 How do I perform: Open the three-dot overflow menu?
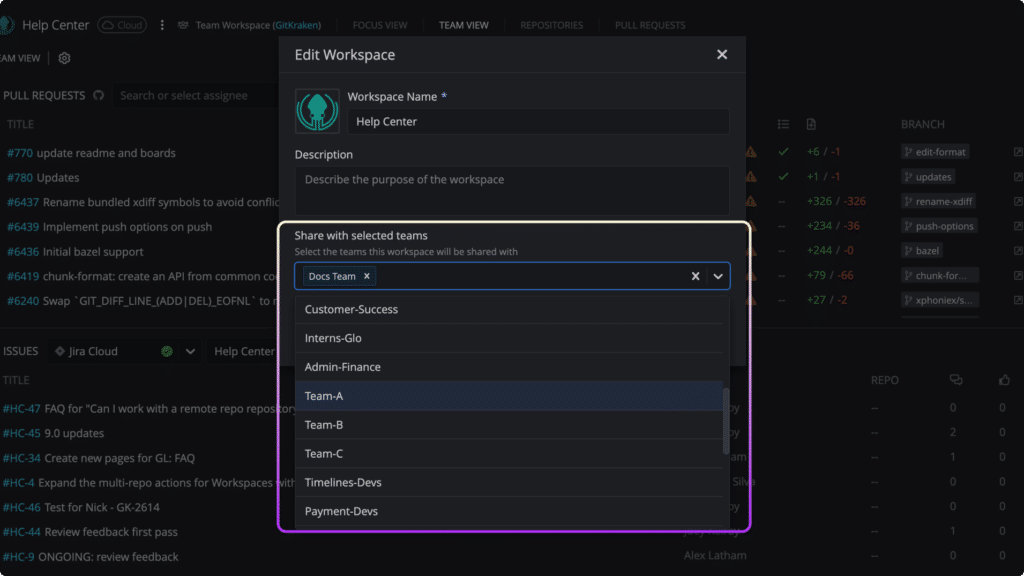(x=162, y=24)
